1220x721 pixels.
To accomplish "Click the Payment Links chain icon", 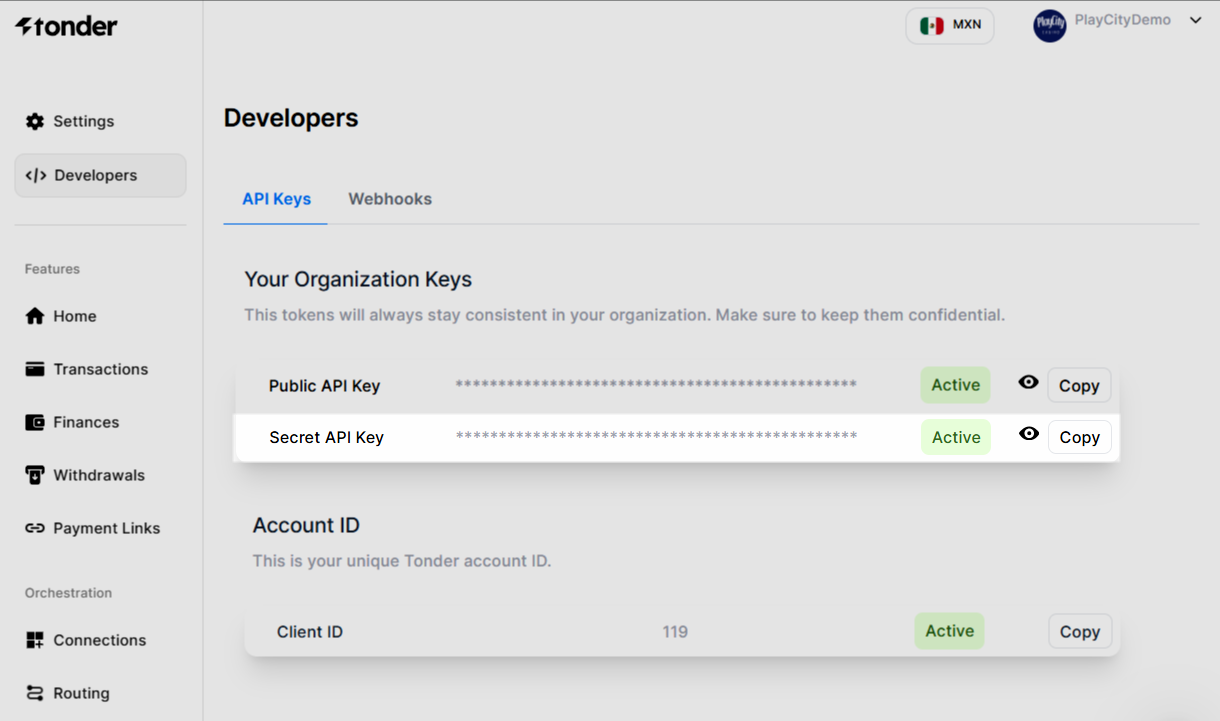I will click(35, 528).
